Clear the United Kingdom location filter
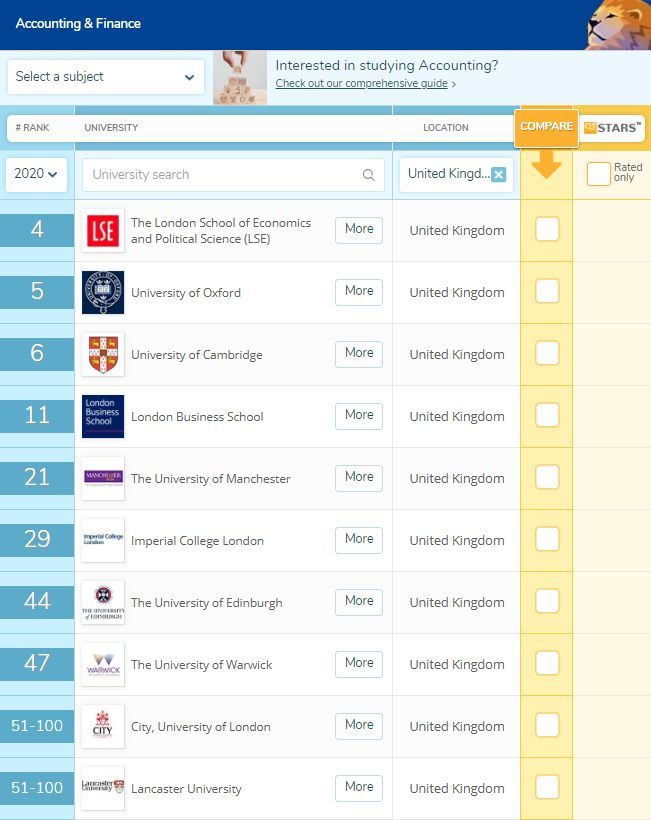 coord(499,174)
